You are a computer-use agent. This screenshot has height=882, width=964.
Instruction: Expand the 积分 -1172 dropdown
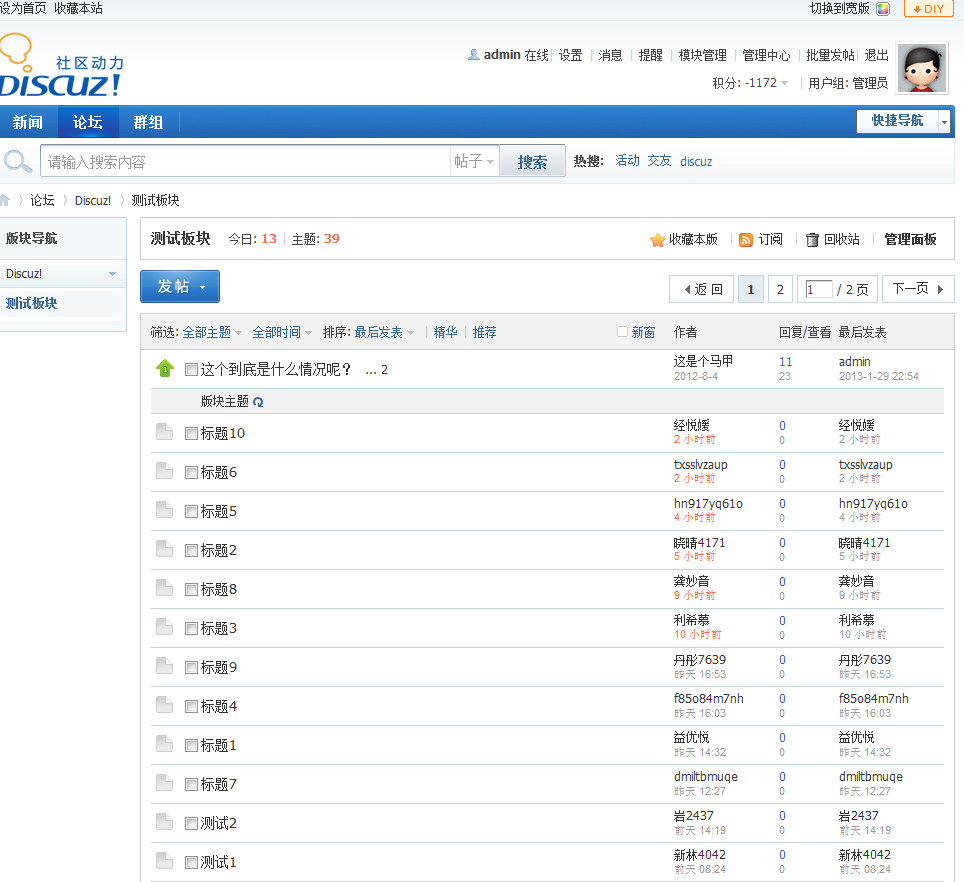click(749, 83)
